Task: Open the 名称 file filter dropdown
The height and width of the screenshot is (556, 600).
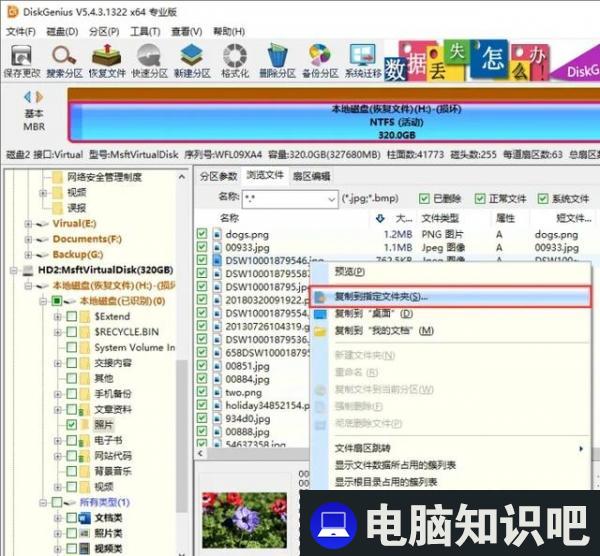Action: [331, 199]
